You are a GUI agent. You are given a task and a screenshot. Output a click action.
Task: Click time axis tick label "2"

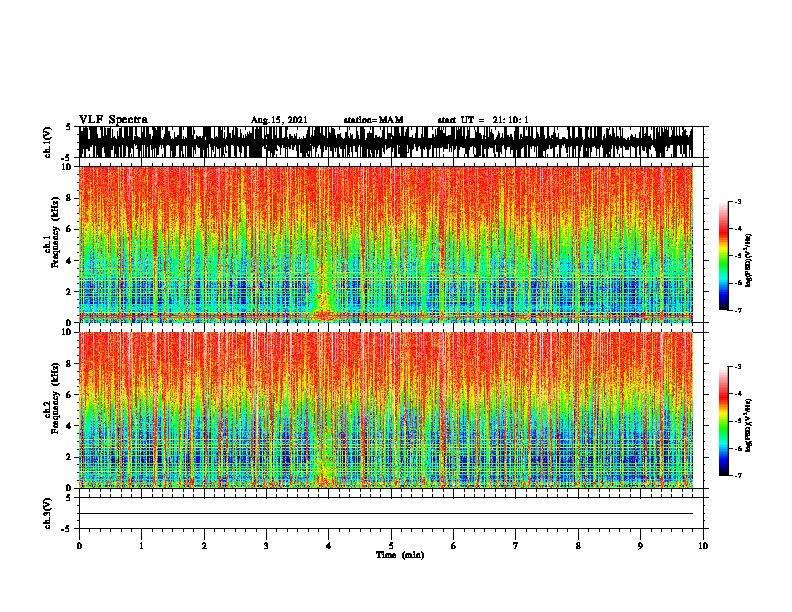click(204, 546)
